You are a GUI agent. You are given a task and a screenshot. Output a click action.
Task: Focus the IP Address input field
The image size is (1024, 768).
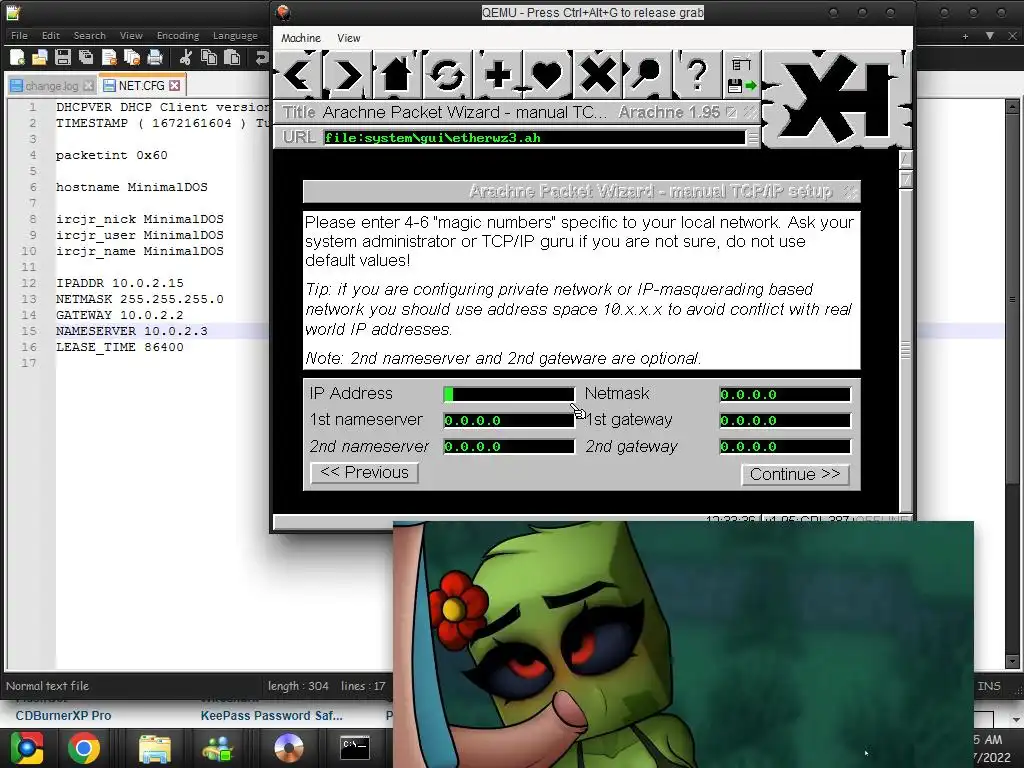pos(509,394)
